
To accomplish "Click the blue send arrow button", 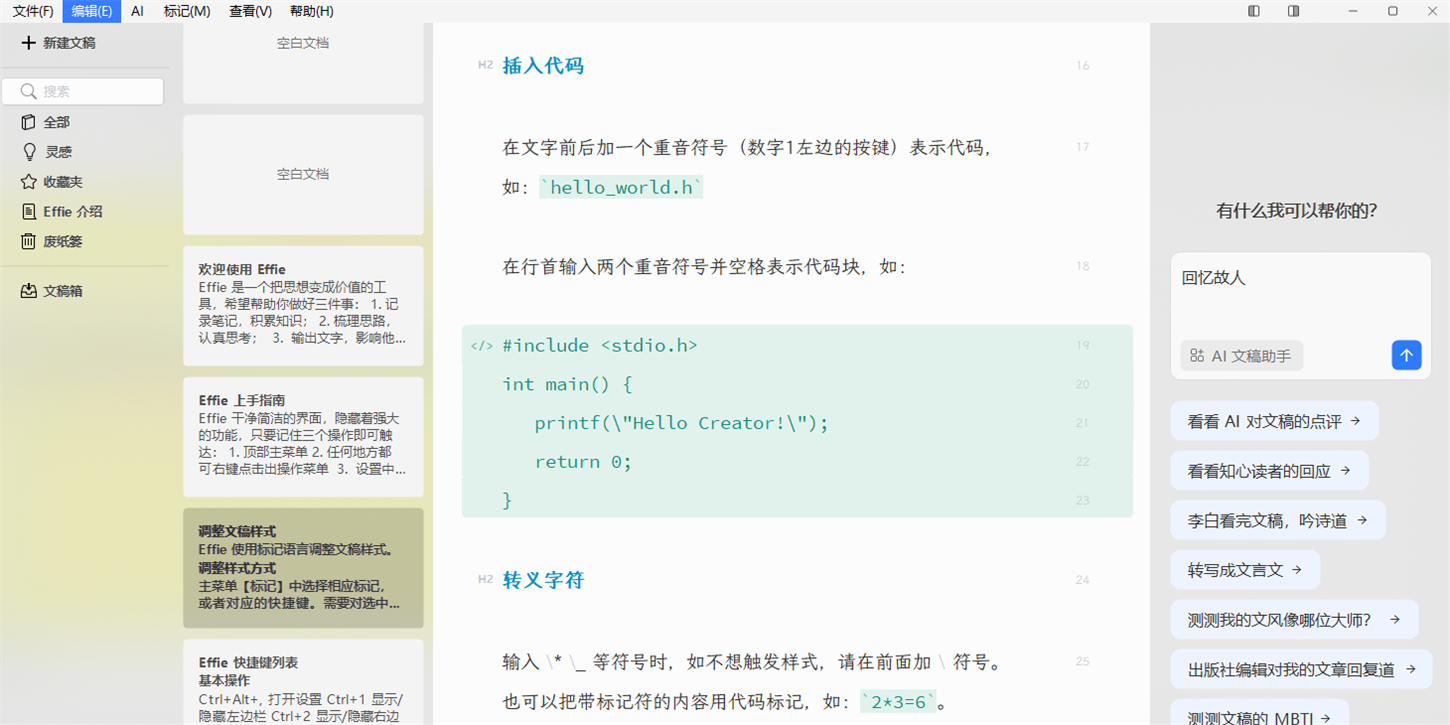I will (x=1406, y=355).
